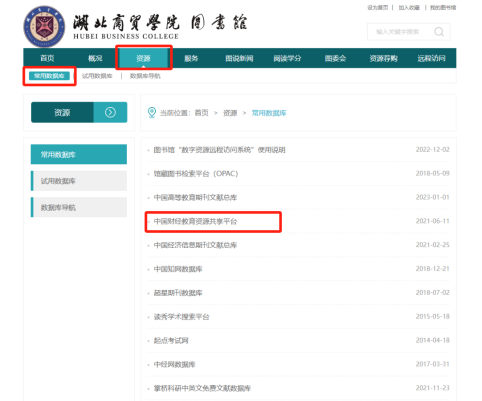This screenshot has width=482, height=401.
Task: Click the circled arrow icon beside 资源
Action: pyautogui.click(x=110, y=112)
